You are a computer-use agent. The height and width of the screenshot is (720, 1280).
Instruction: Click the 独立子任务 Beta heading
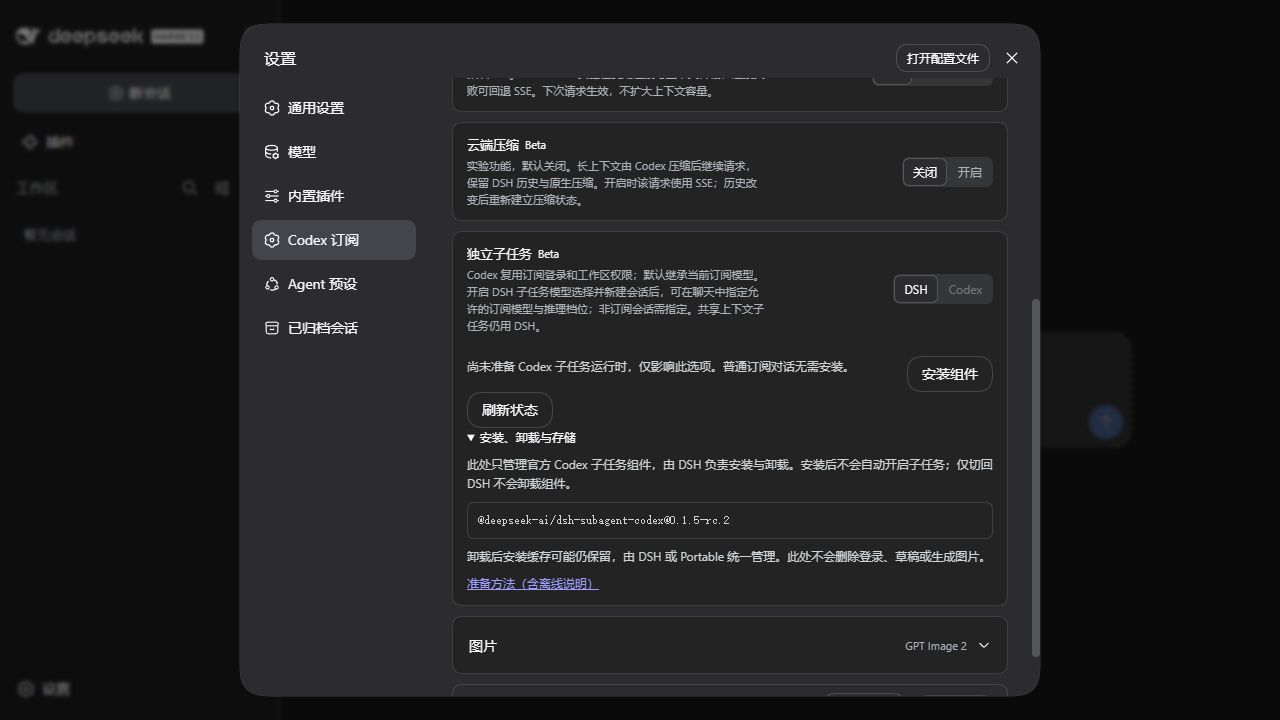coord(513,254)
